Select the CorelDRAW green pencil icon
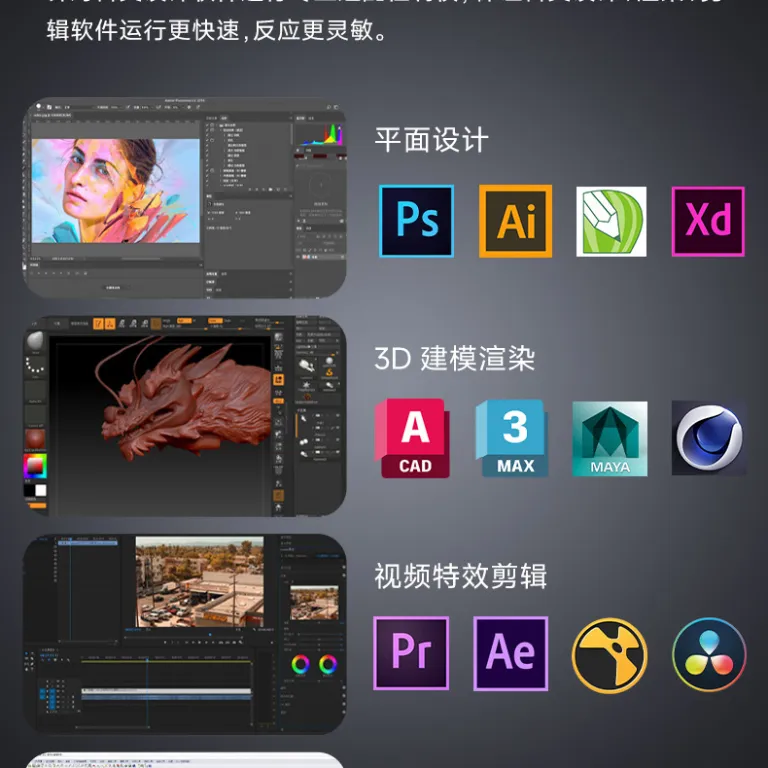Screen dimensions: 768x768 611,221
